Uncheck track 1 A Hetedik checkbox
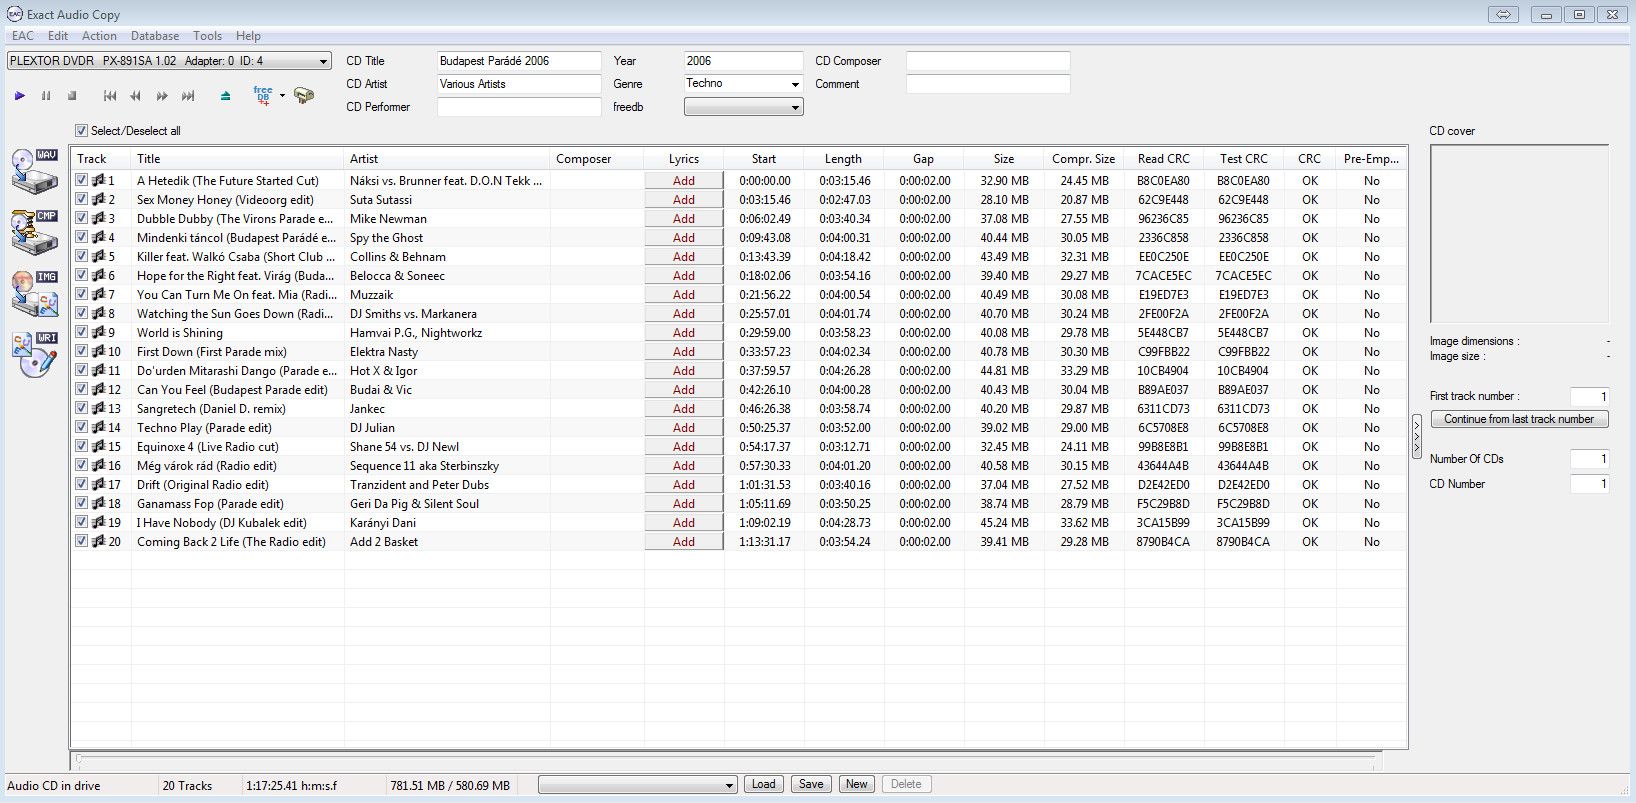 pos(82,181)
